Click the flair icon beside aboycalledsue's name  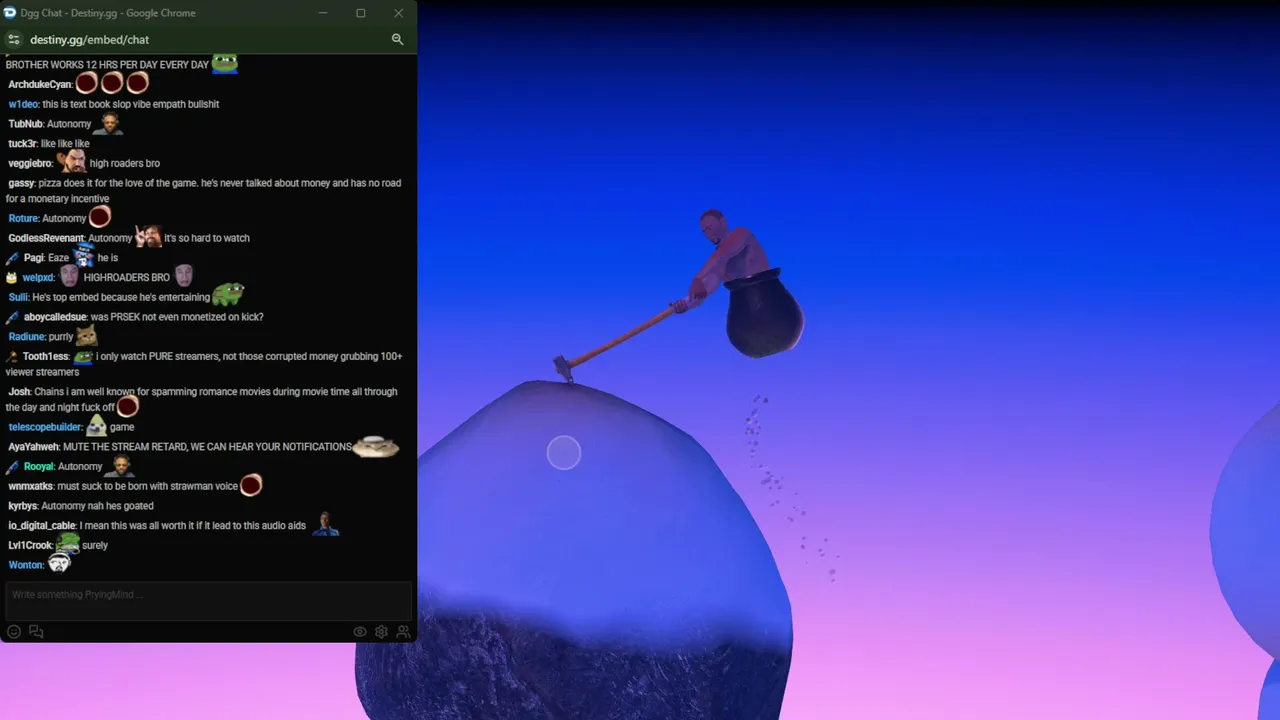(x=12, y=317)
